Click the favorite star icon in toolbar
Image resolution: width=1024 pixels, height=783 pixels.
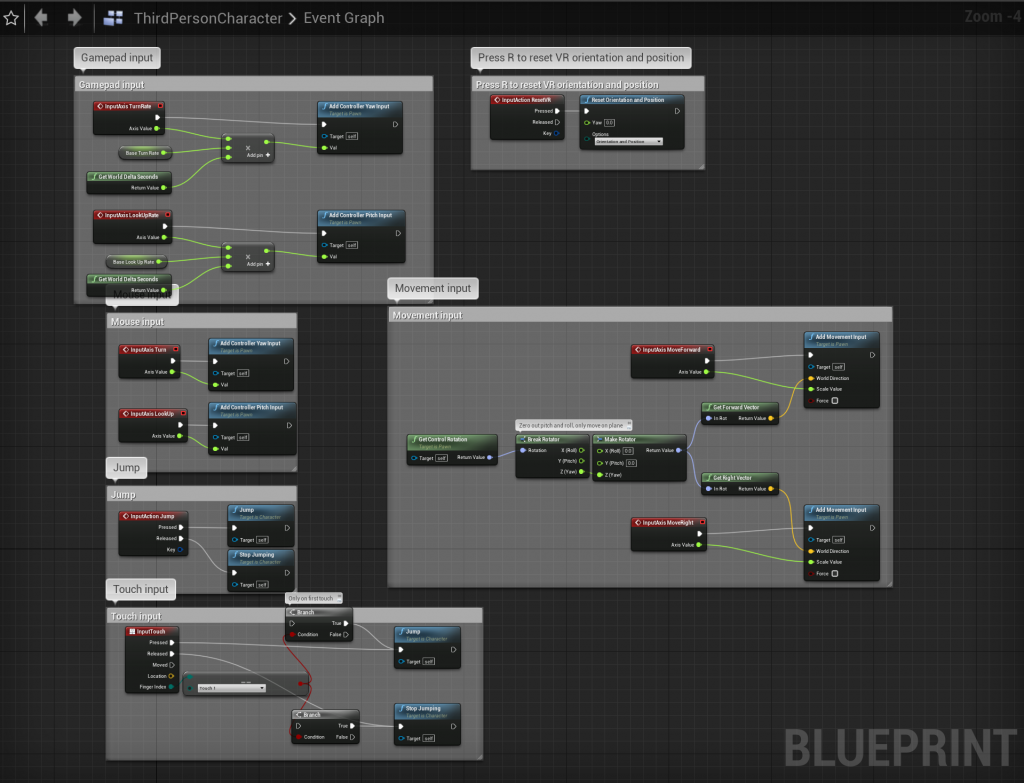(x=11, y=18)
